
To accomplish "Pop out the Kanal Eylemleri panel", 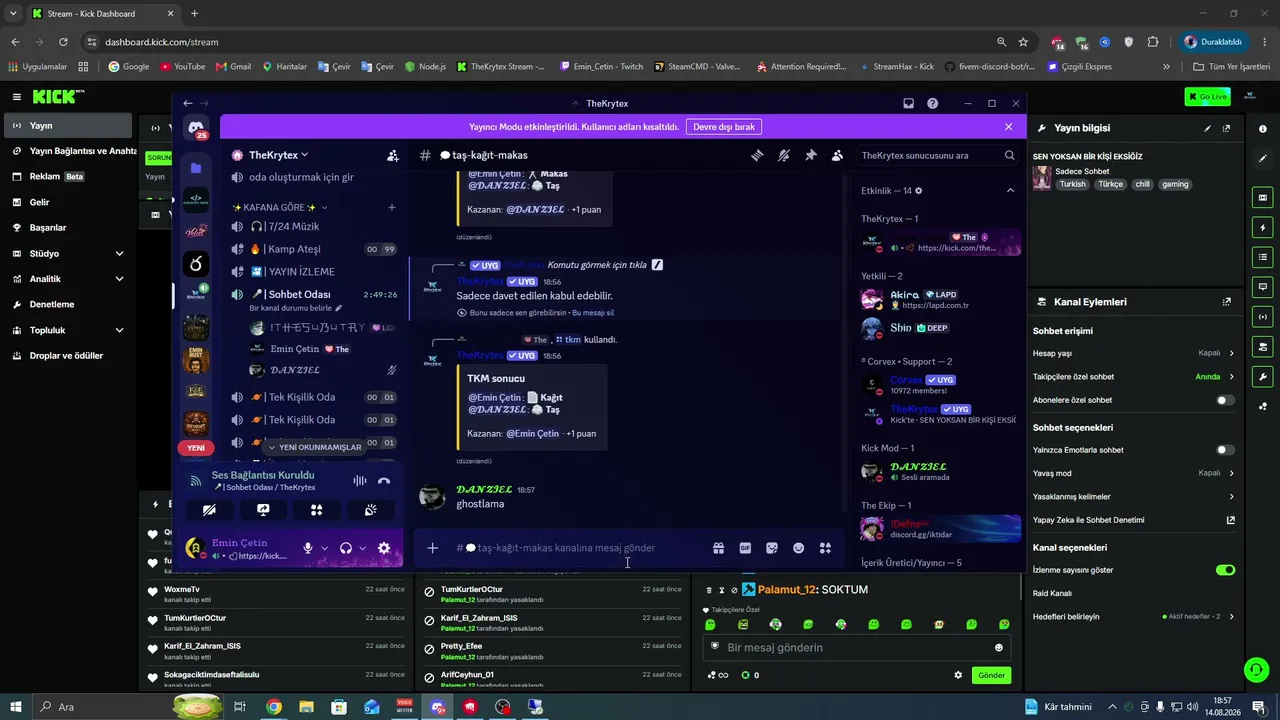I will [1227, 302].
